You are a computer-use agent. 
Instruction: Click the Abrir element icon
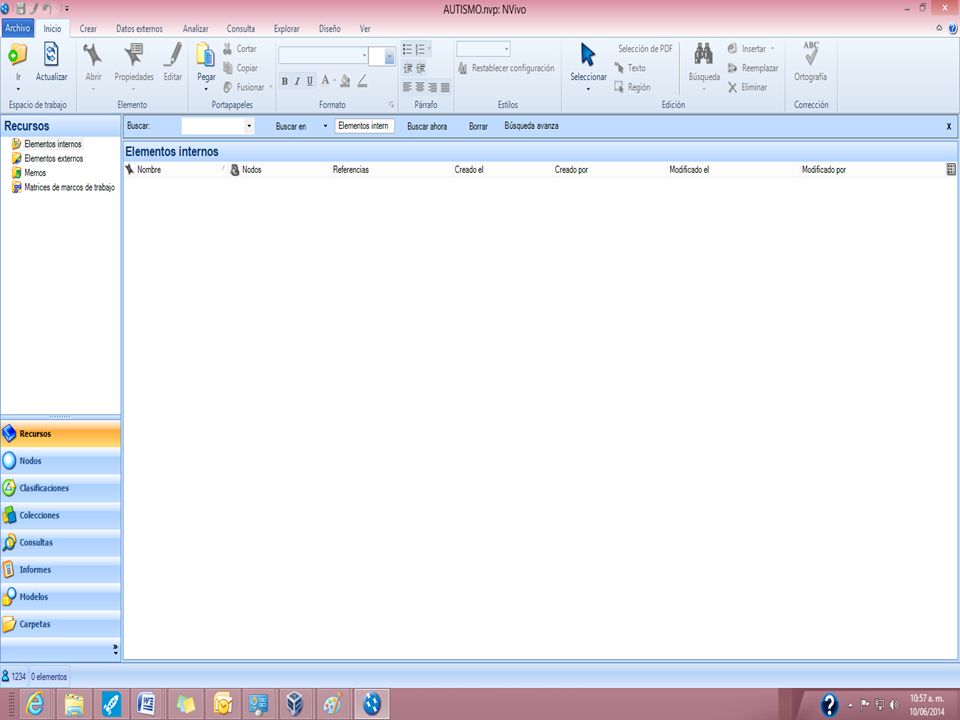tap(93, 54)
